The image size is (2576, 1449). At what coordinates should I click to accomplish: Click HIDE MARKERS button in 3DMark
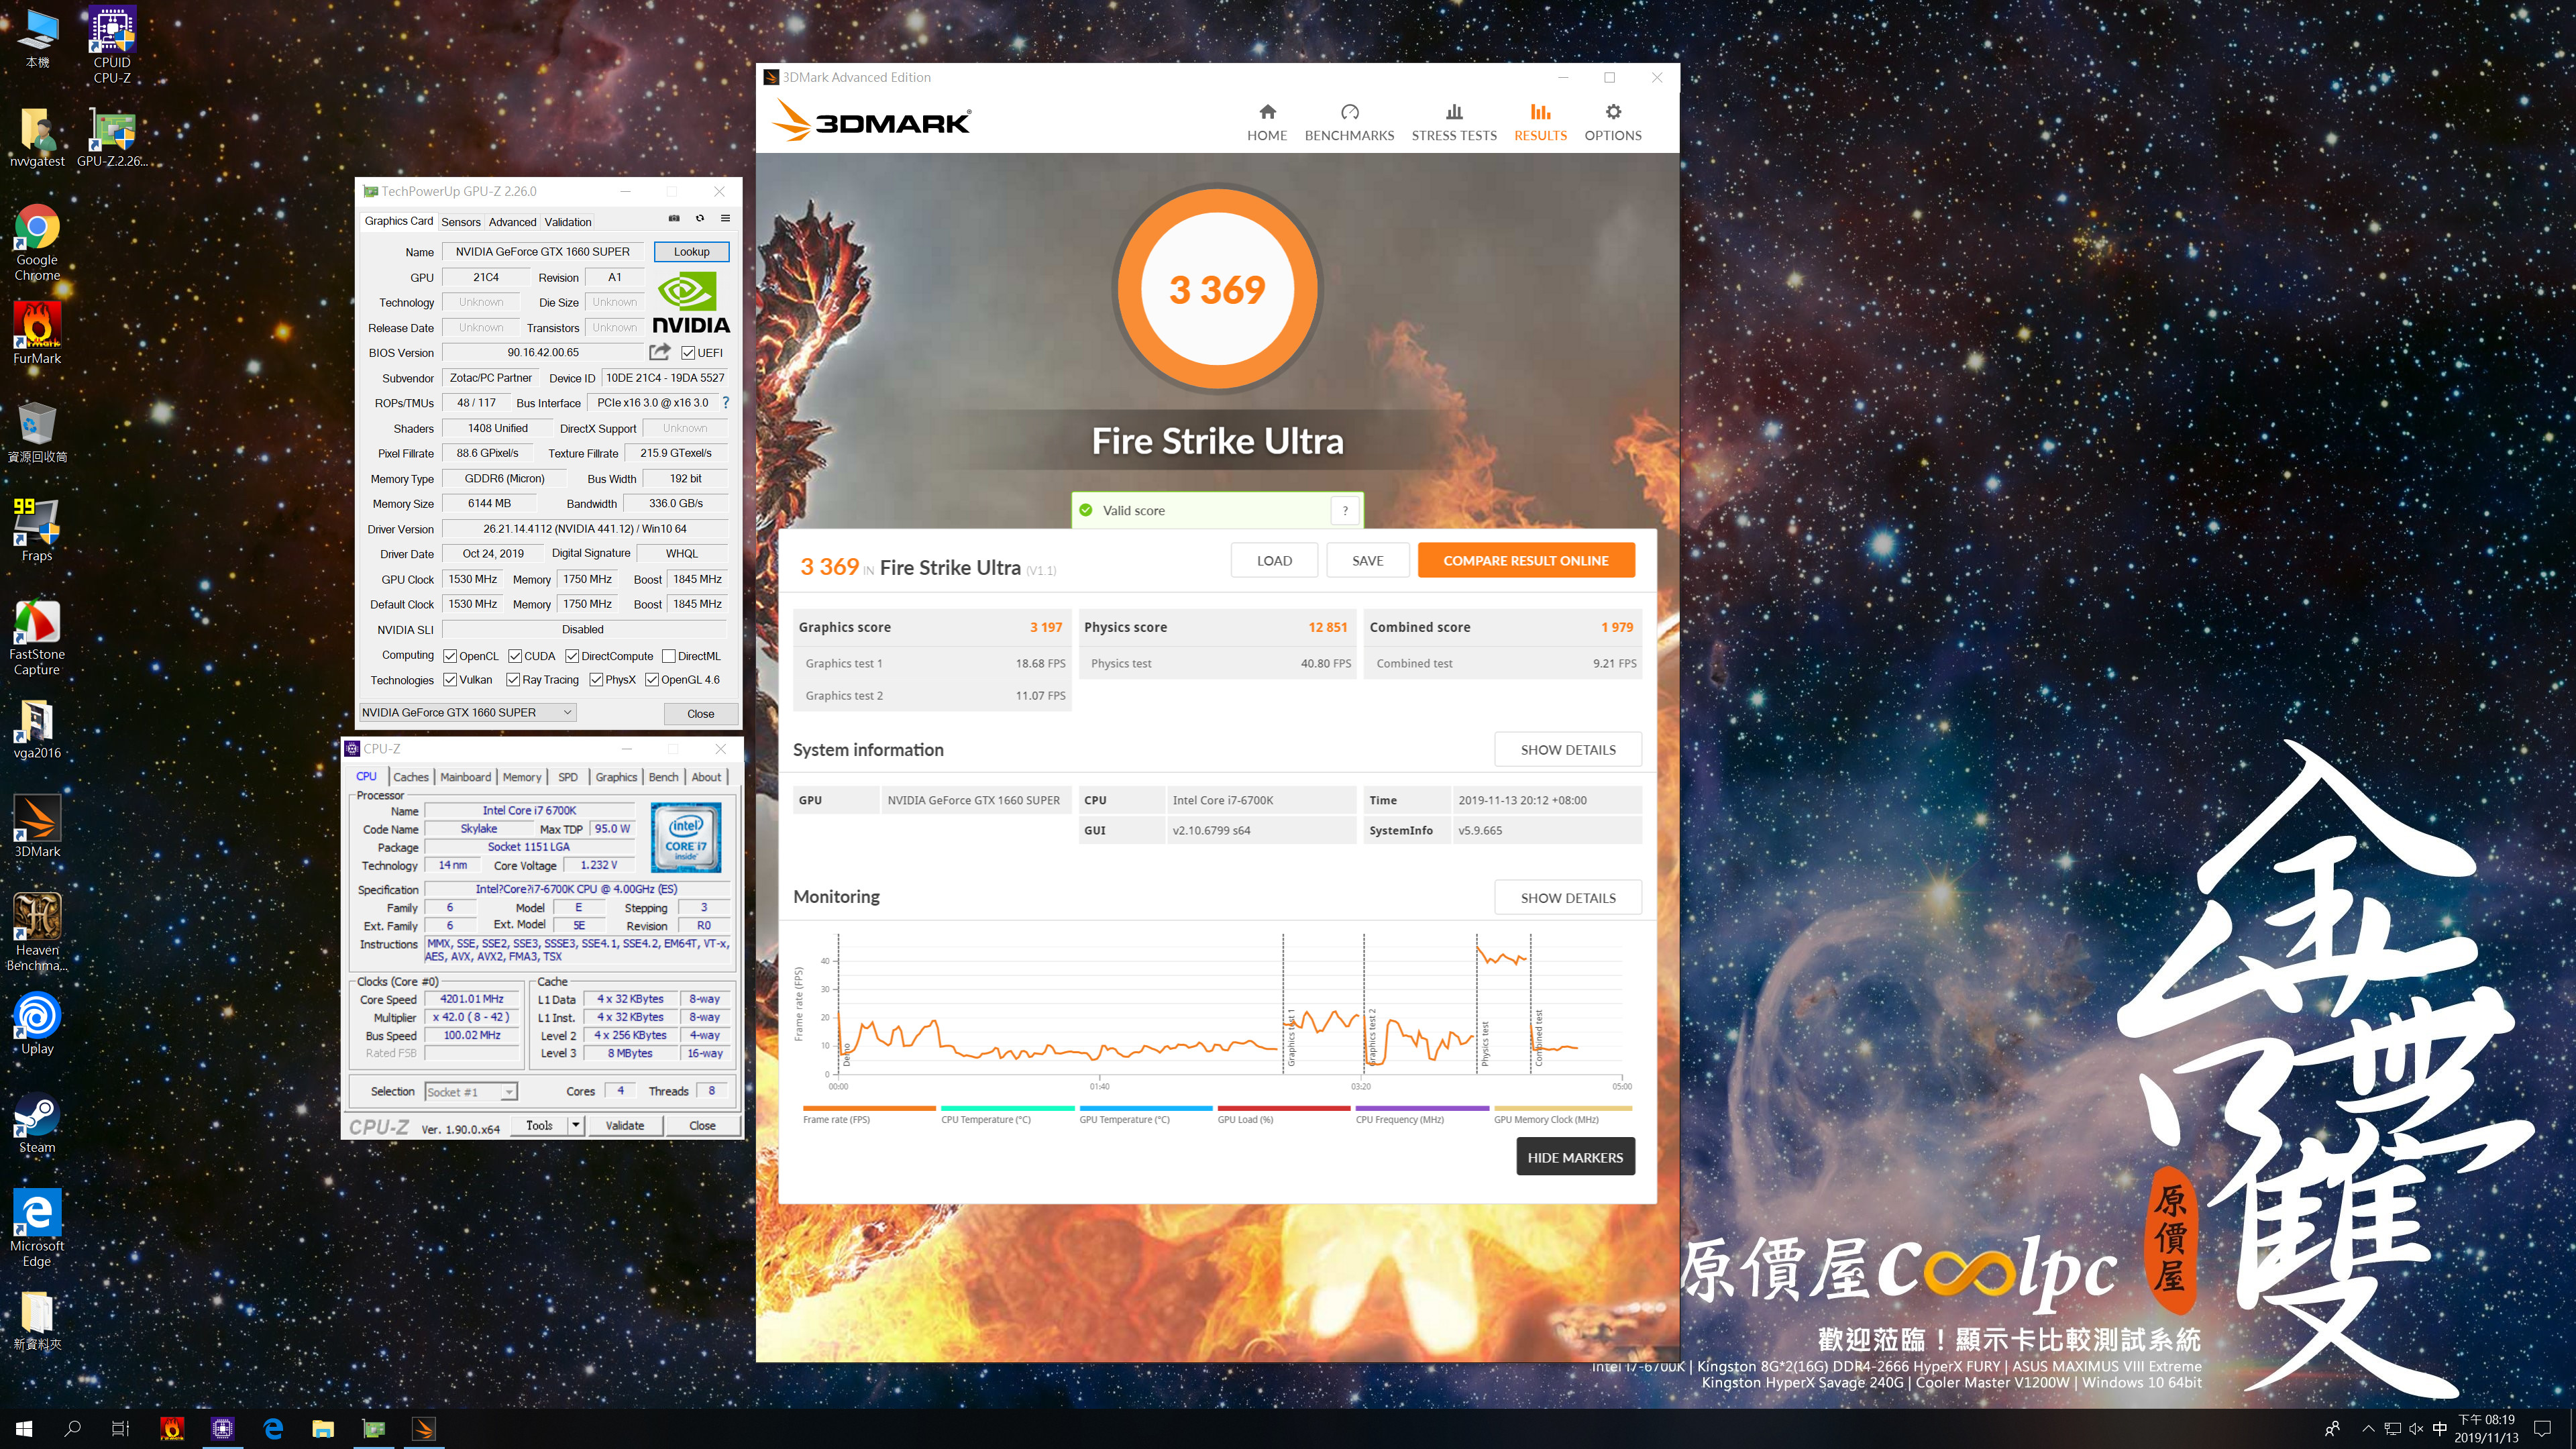point(1575,1157)
